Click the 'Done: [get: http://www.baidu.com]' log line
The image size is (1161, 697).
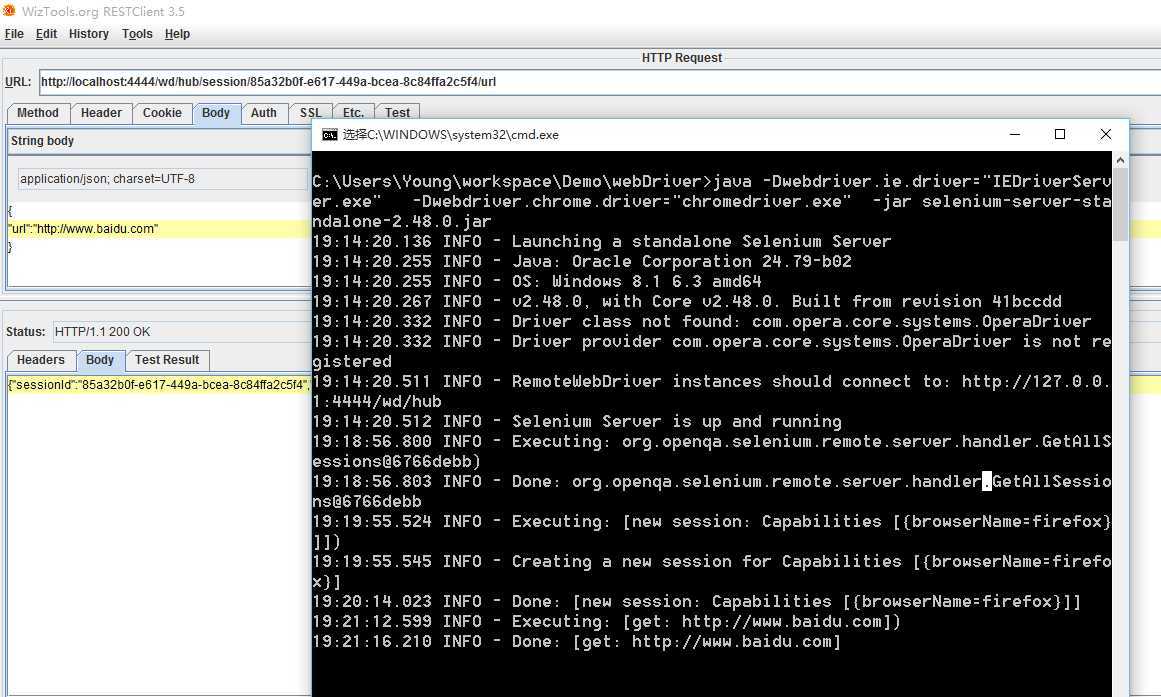577,641
